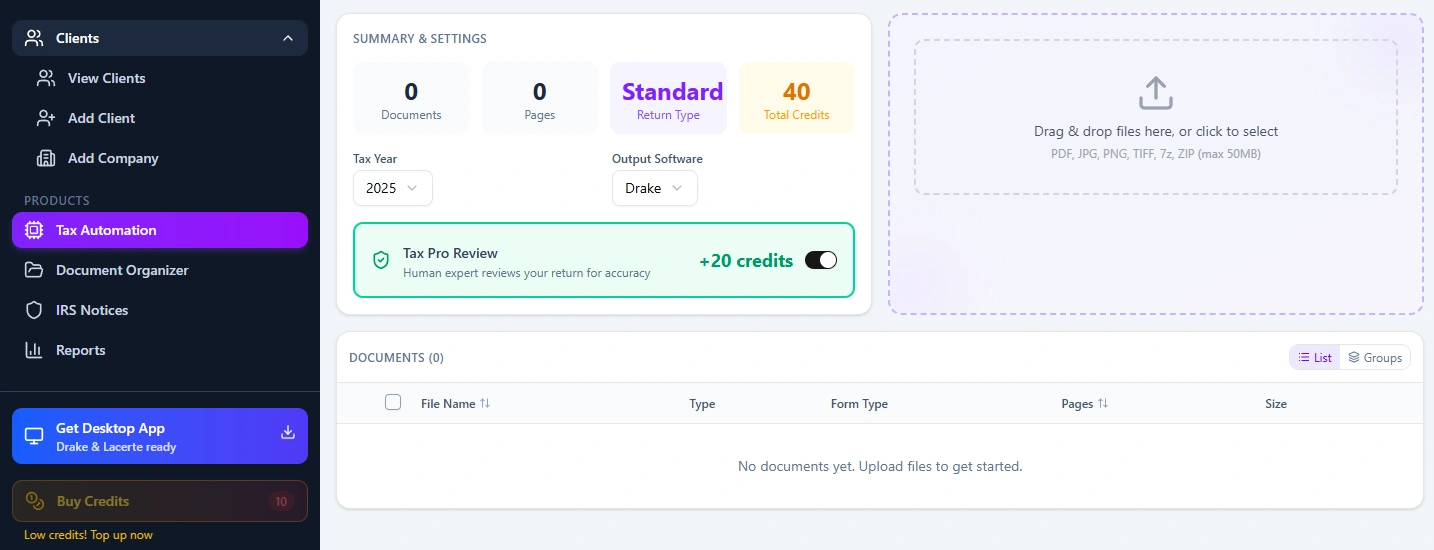The width and height of the screenshot is (1434, 550).
Task: Open the Output Software dropdown
Action: (x=654, y=188)
